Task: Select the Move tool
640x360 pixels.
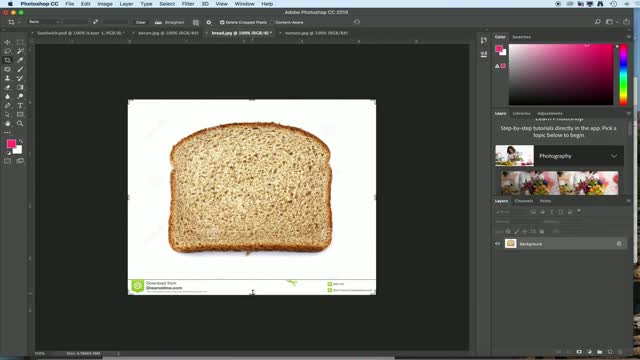Action: [7, 42]
